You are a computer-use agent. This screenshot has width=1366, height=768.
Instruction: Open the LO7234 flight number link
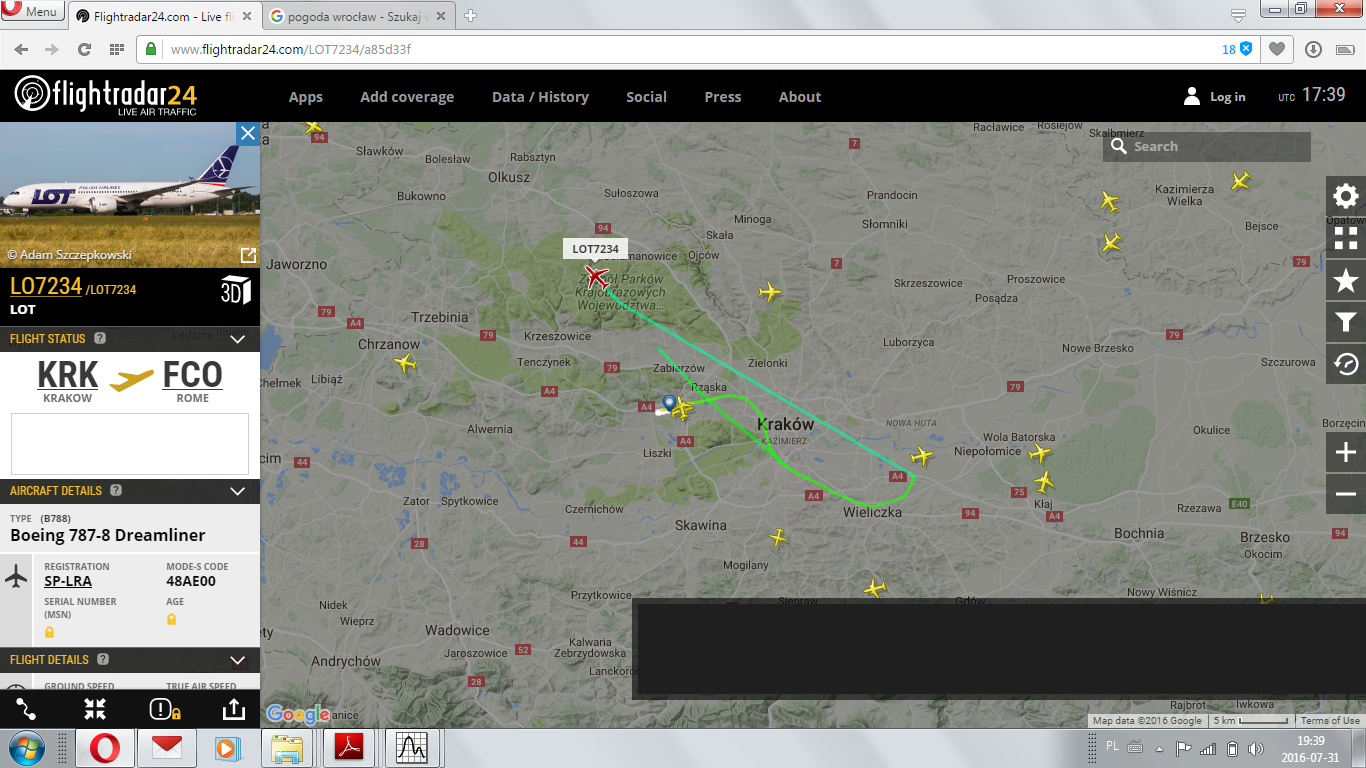46,286
